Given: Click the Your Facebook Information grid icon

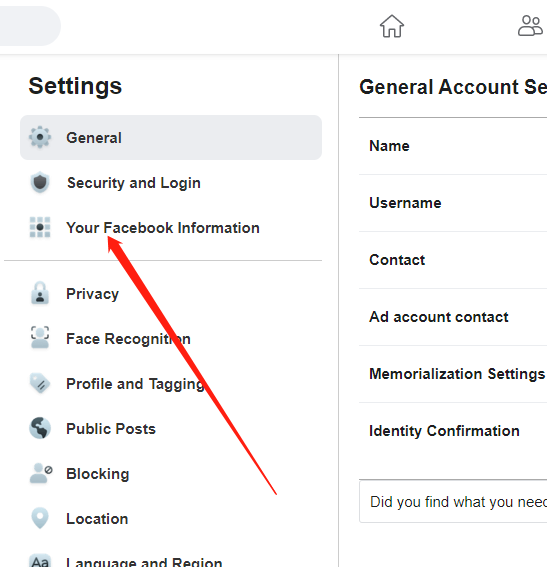Looking at the screenshot, I should tap(40, 227).
